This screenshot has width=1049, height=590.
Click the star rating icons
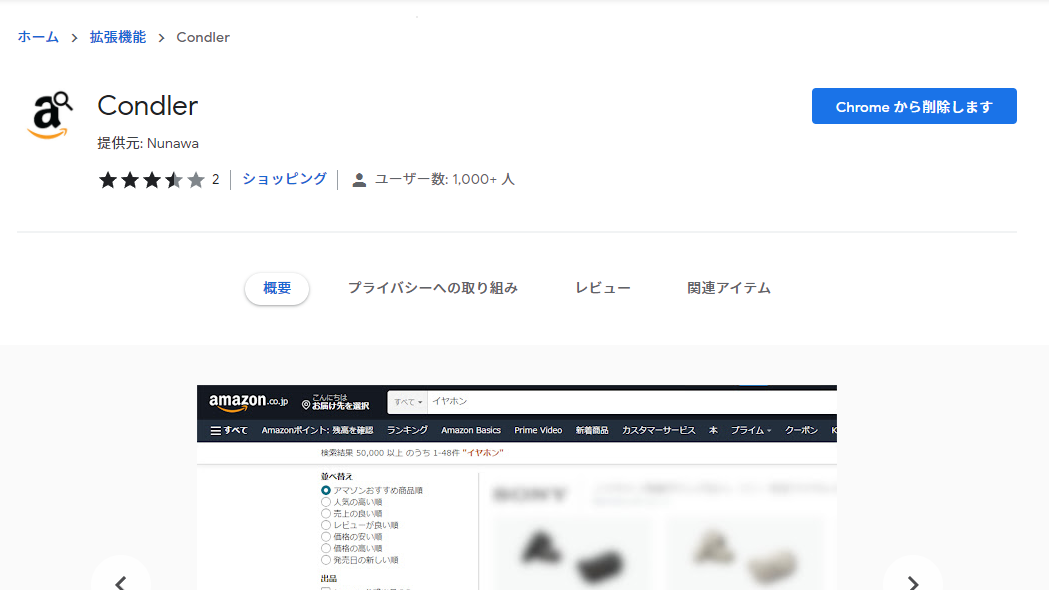tap(152, 179)
